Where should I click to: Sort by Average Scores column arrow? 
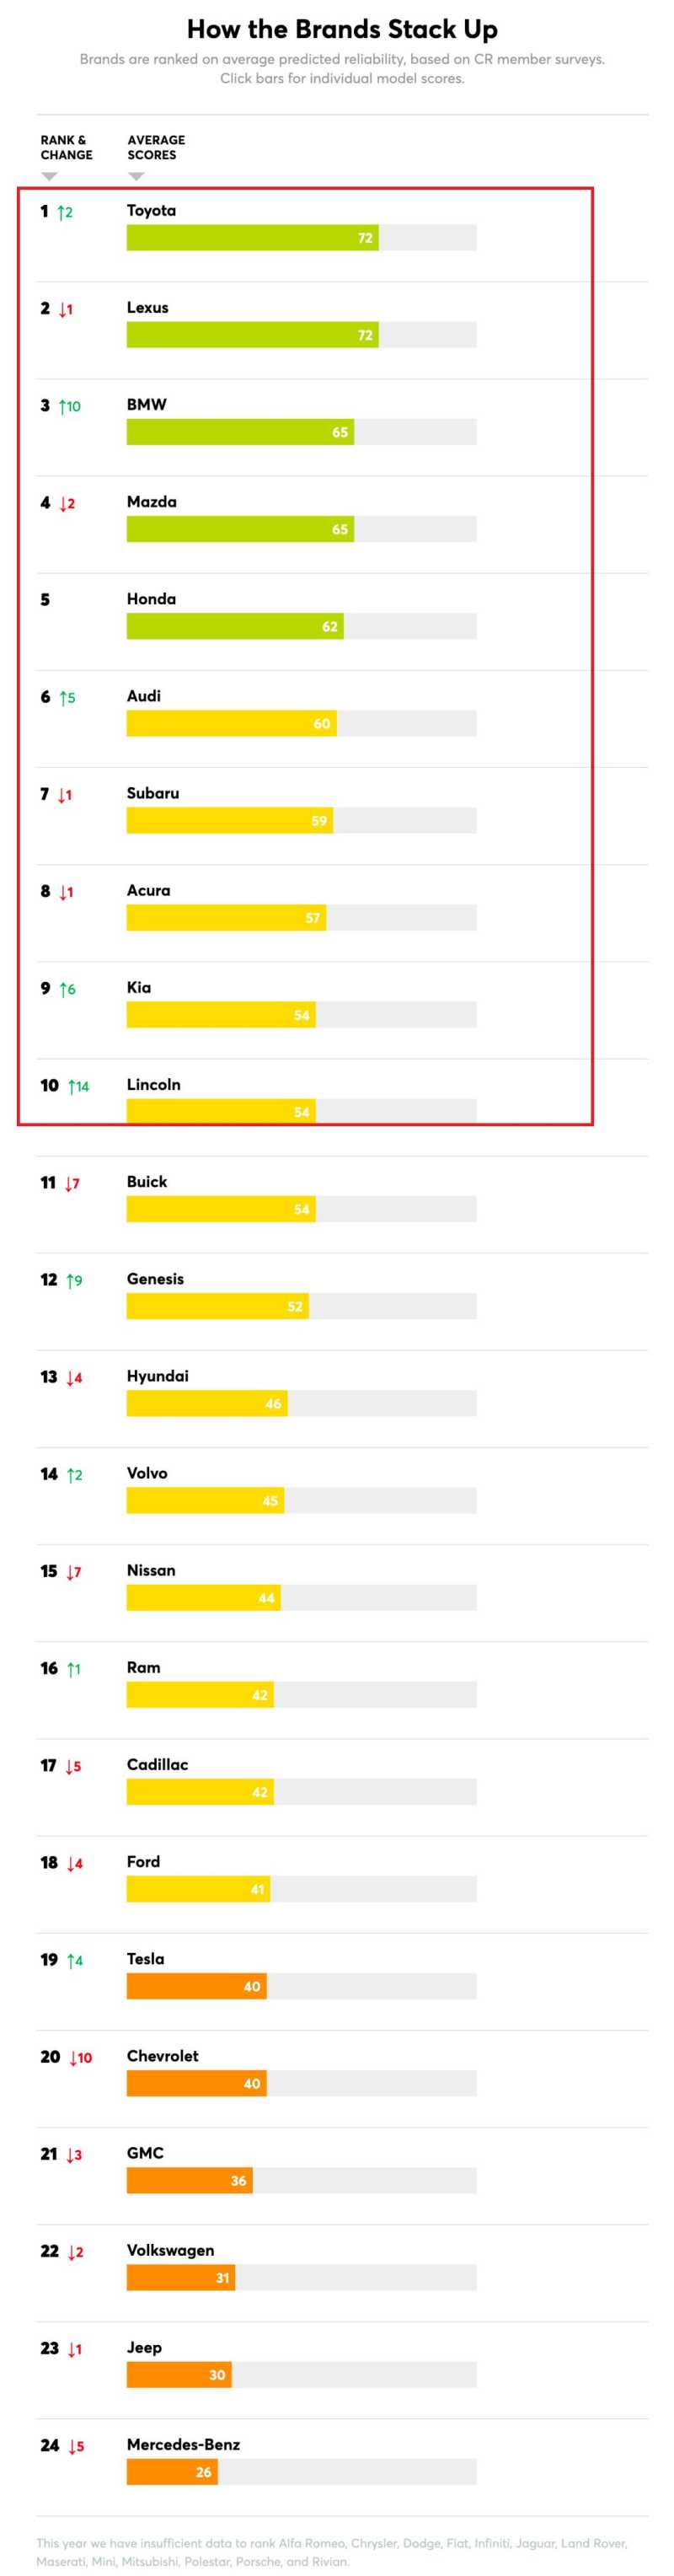click(137, 176)
